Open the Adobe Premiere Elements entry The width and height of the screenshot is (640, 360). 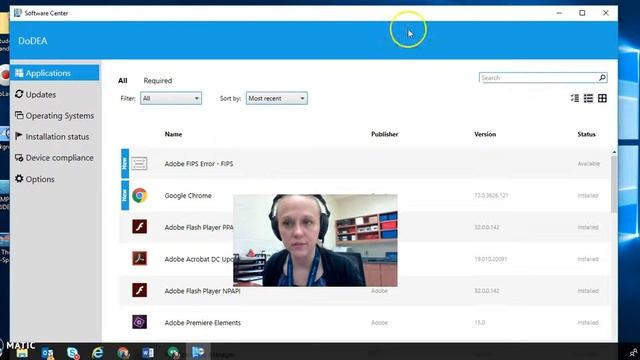pyautogui.click(x=202, y=323)
